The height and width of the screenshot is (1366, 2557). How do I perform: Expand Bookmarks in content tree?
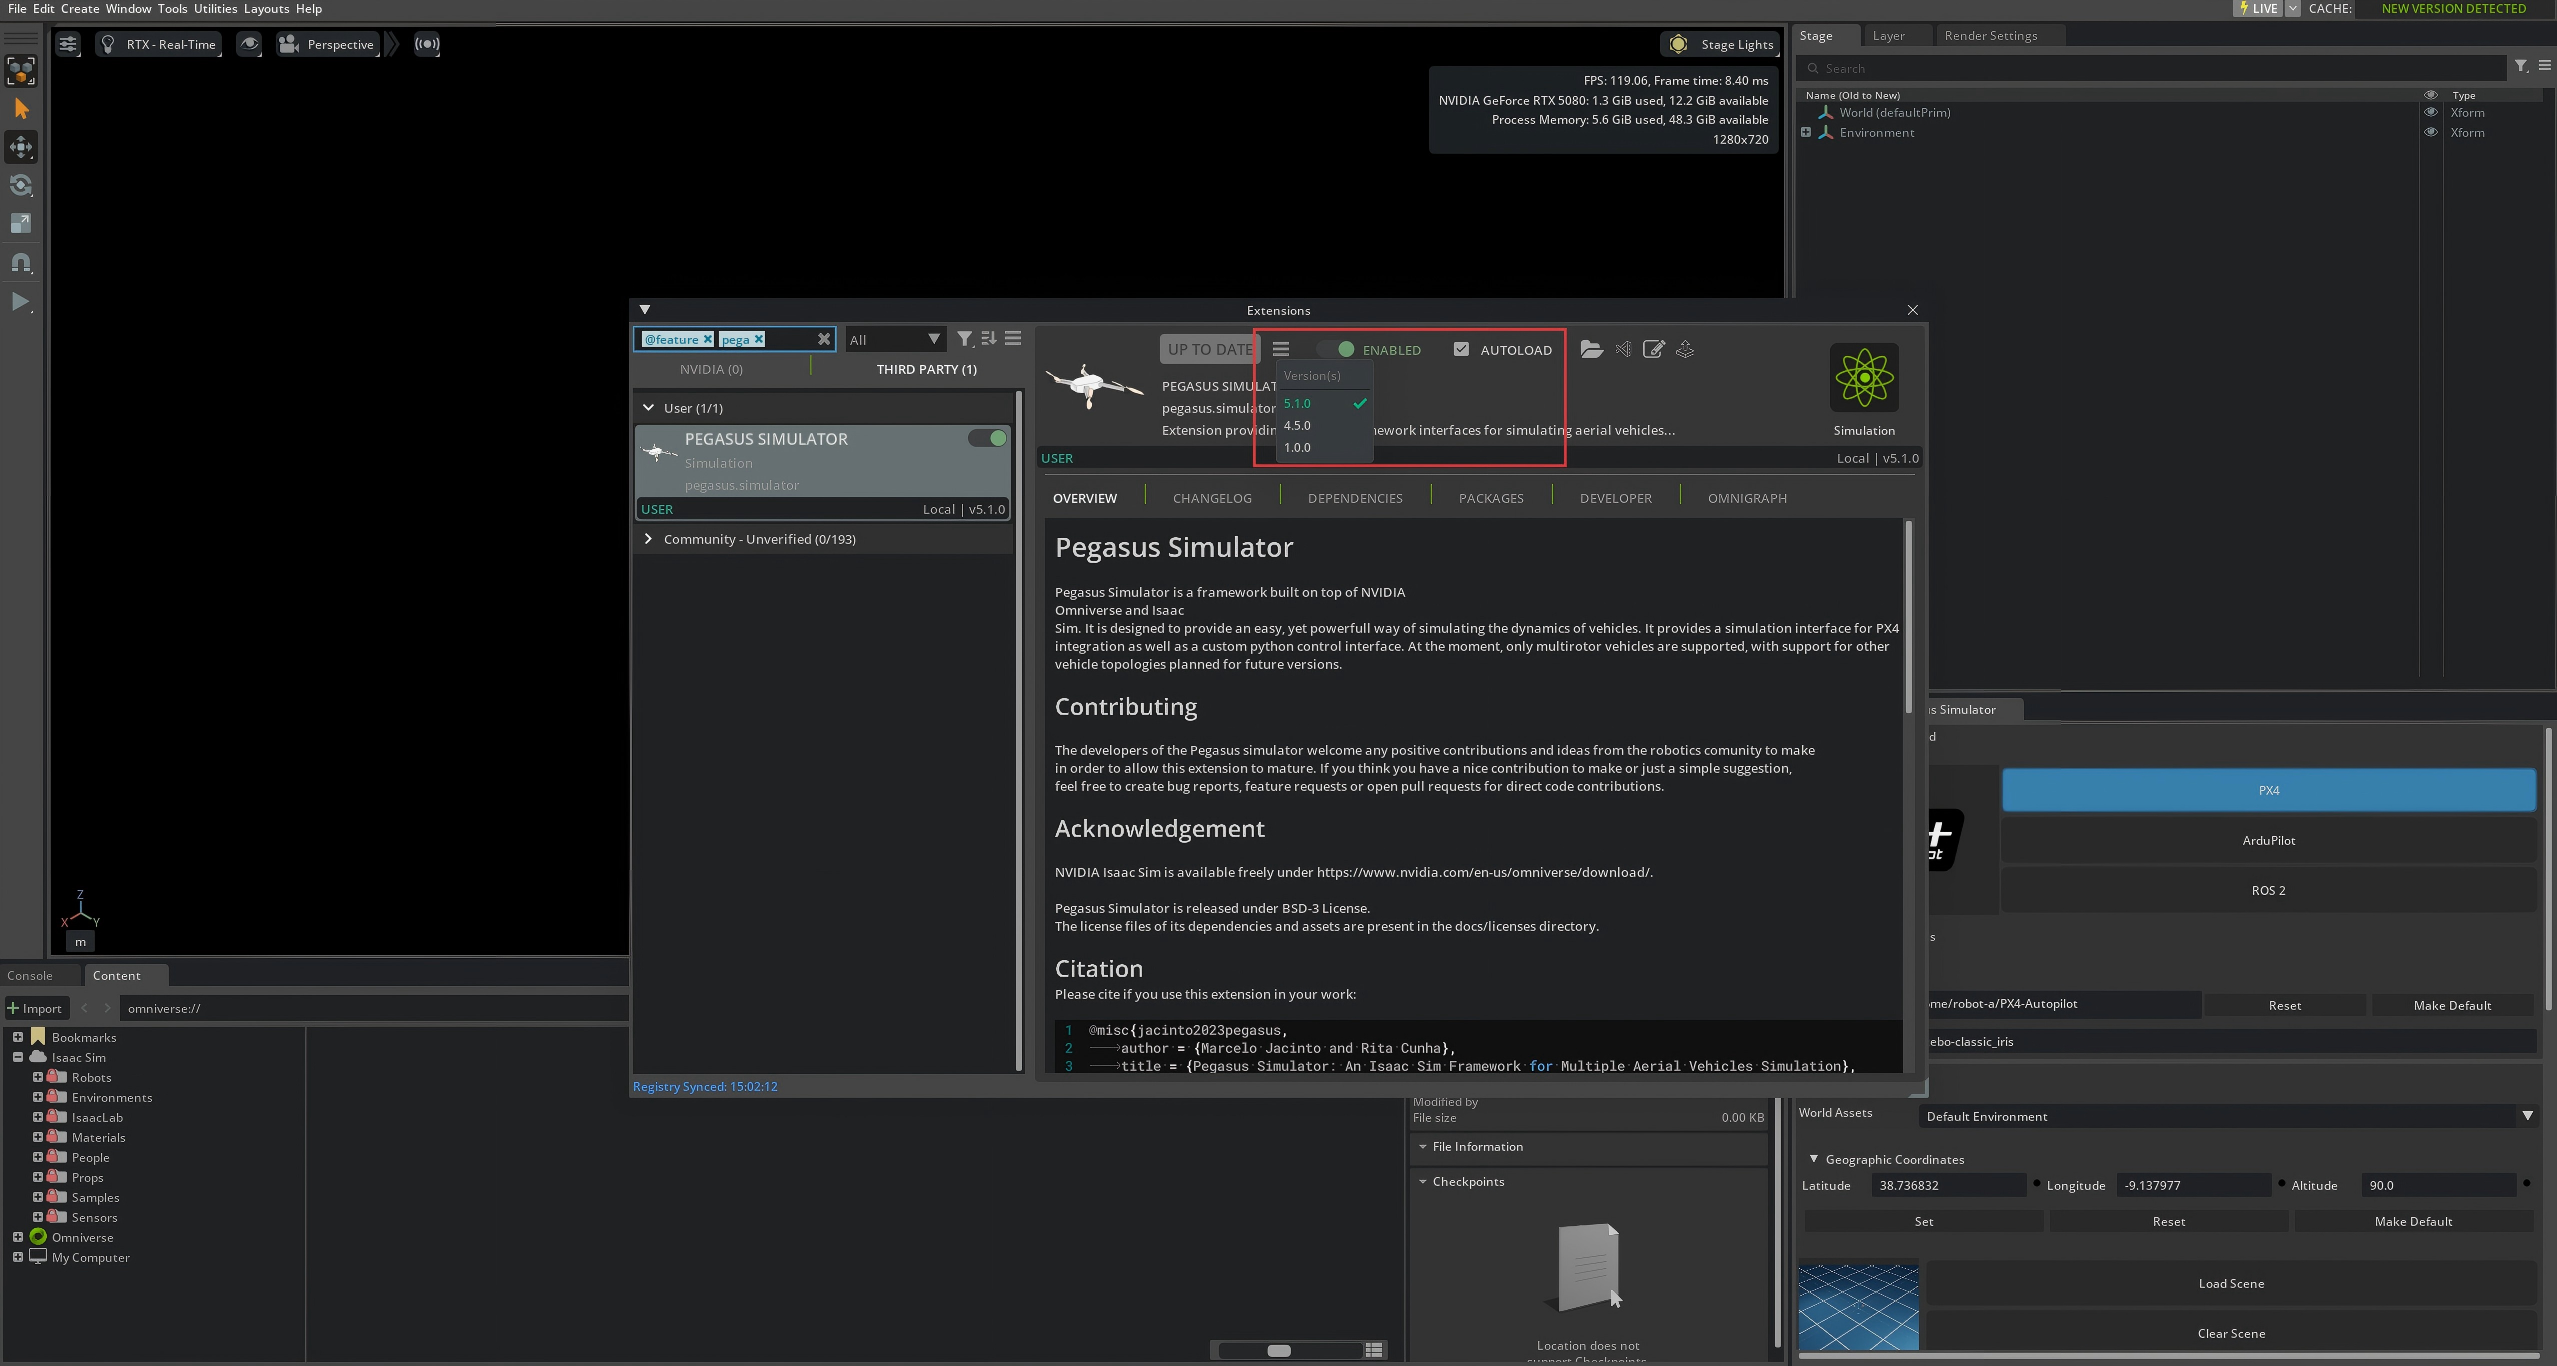point(18,1037)
